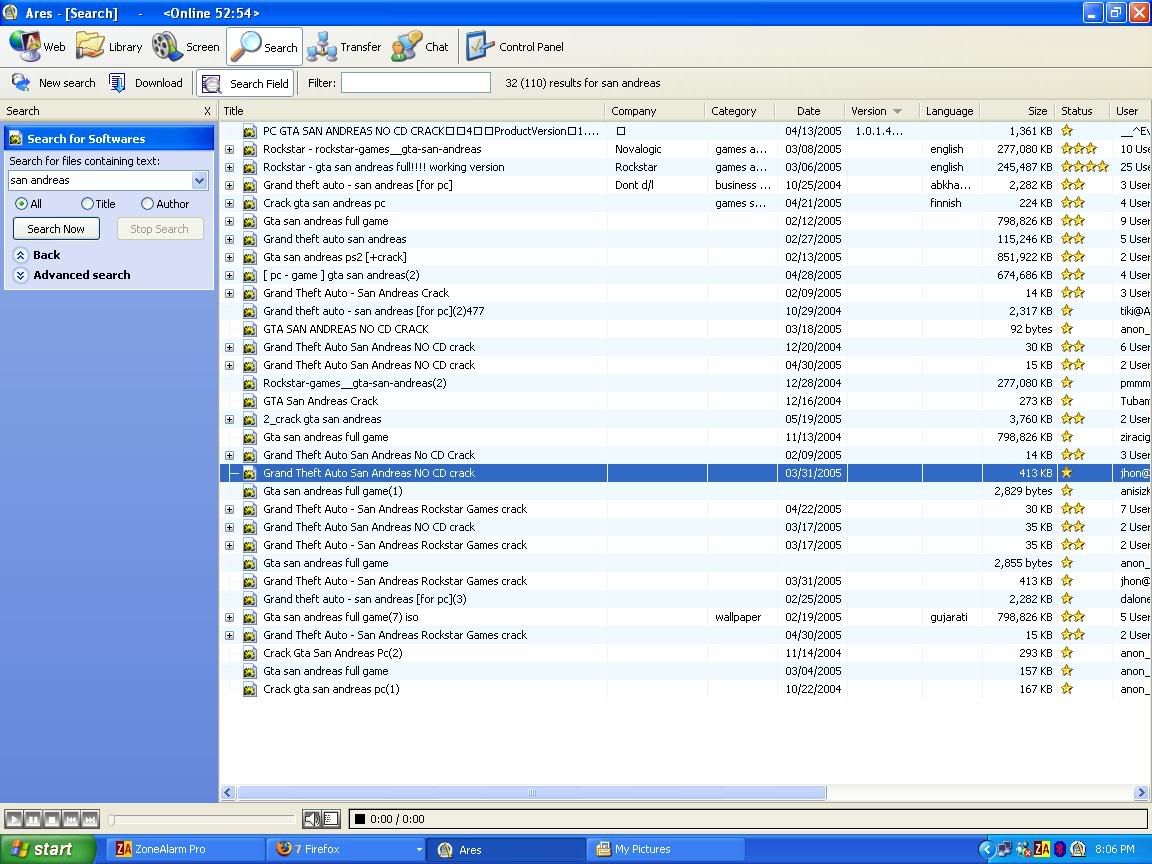Expand Gta san andreas ps2 [+crack] row
The width and height of the screenshot is (1152, 864).
229,257
